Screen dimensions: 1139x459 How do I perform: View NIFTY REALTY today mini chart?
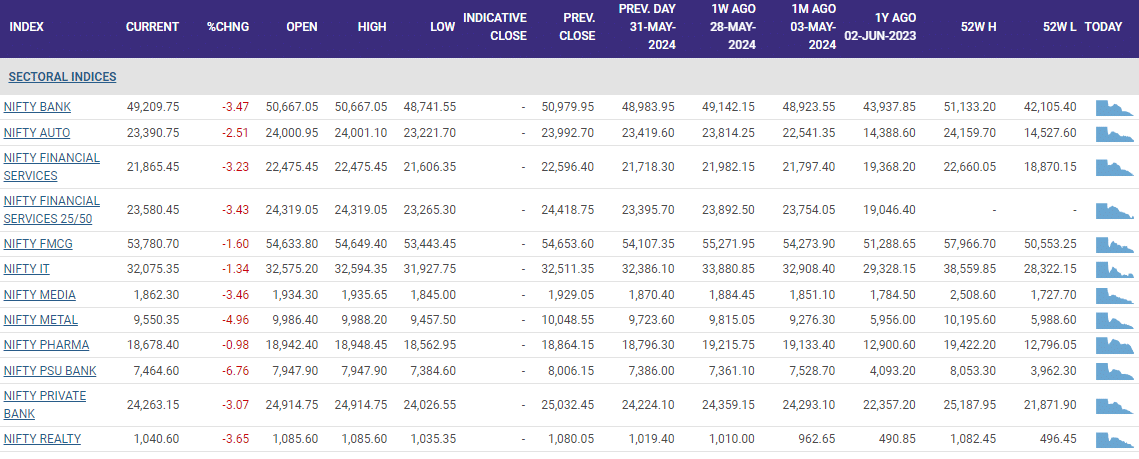(1115, 439)
